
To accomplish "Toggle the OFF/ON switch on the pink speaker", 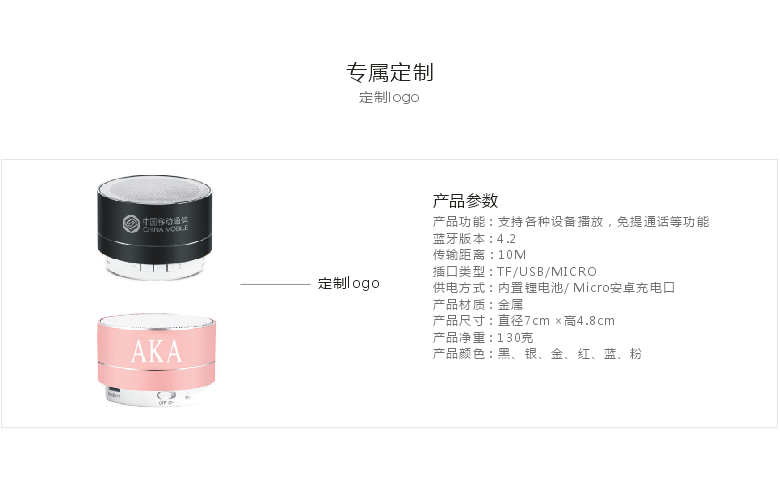I will coord(166,396).
